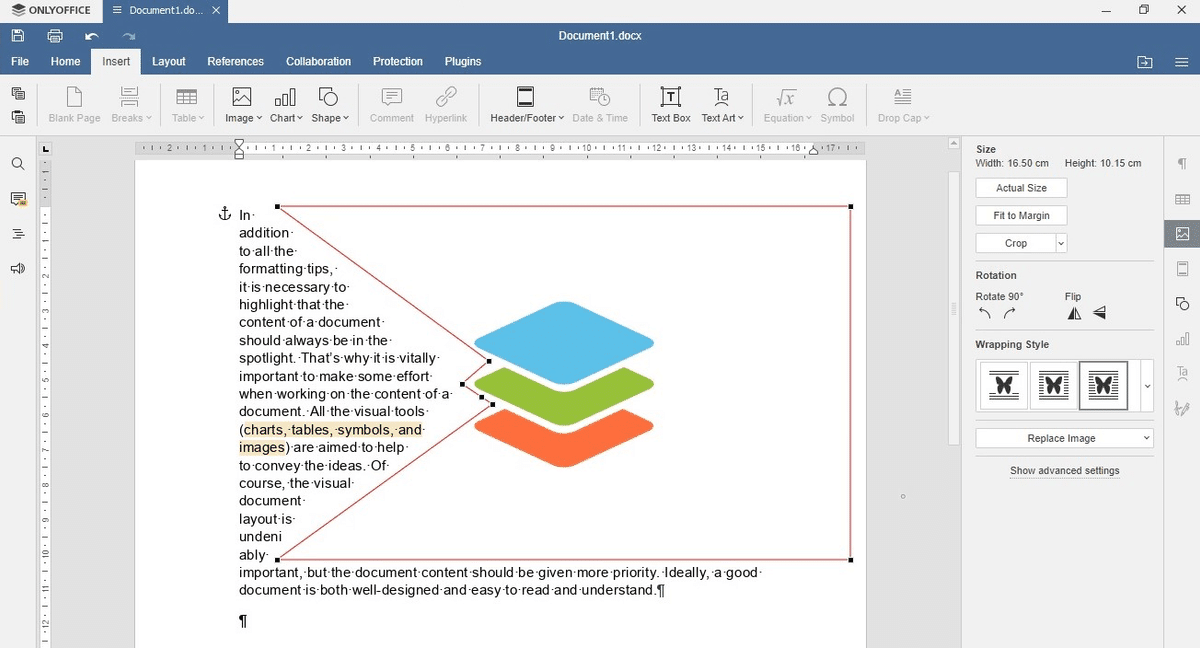Click Open file location icon
This screenshot has width=1200, height=648.
(1145, 62)
